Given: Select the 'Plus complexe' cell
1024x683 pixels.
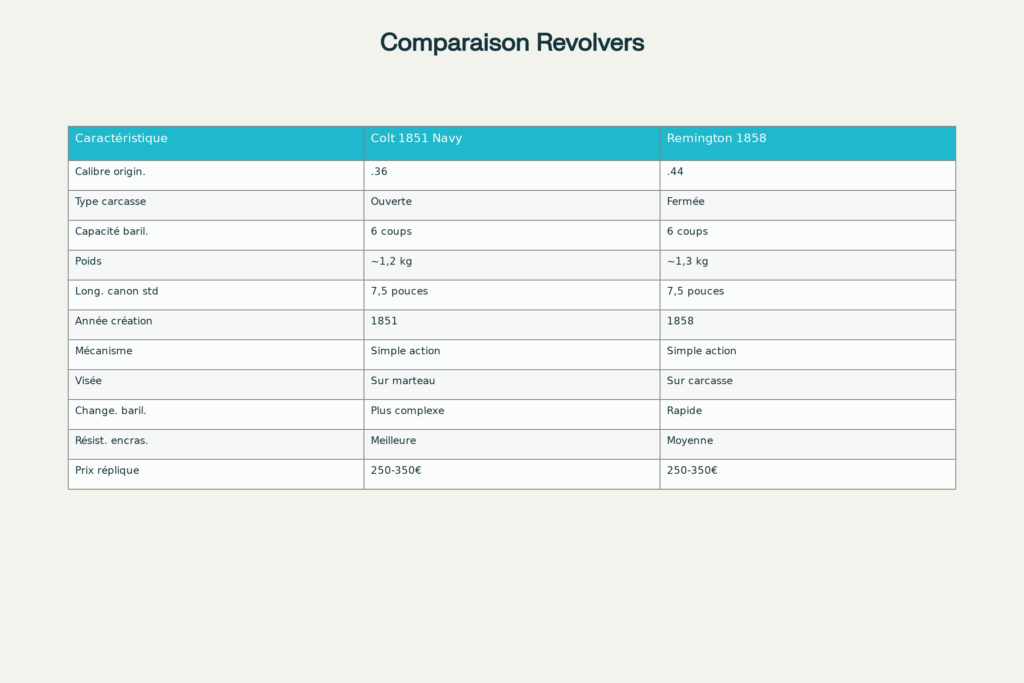Looking at the screenshot, I should pyautogui.click(x=407, y=411).
